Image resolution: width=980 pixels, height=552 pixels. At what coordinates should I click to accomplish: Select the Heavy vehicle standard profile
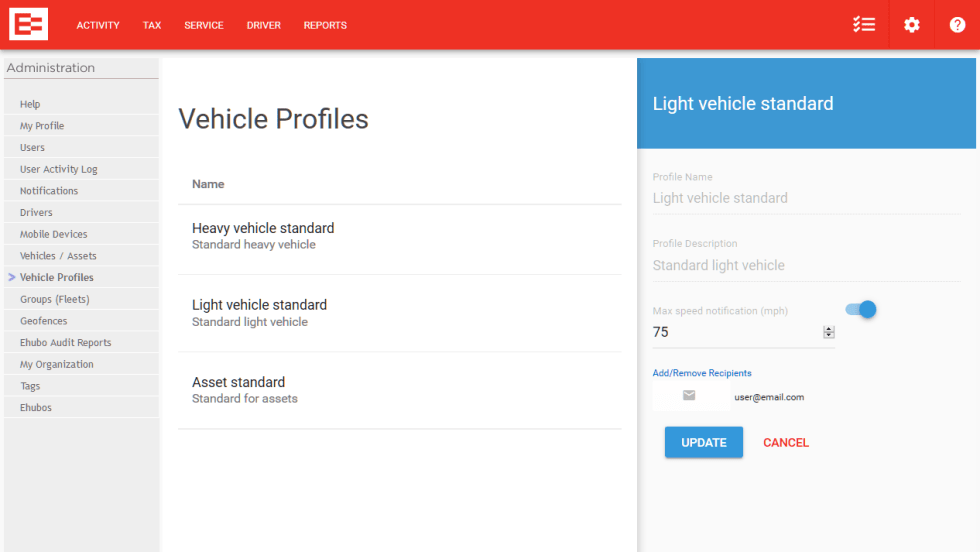pos(263,236)
